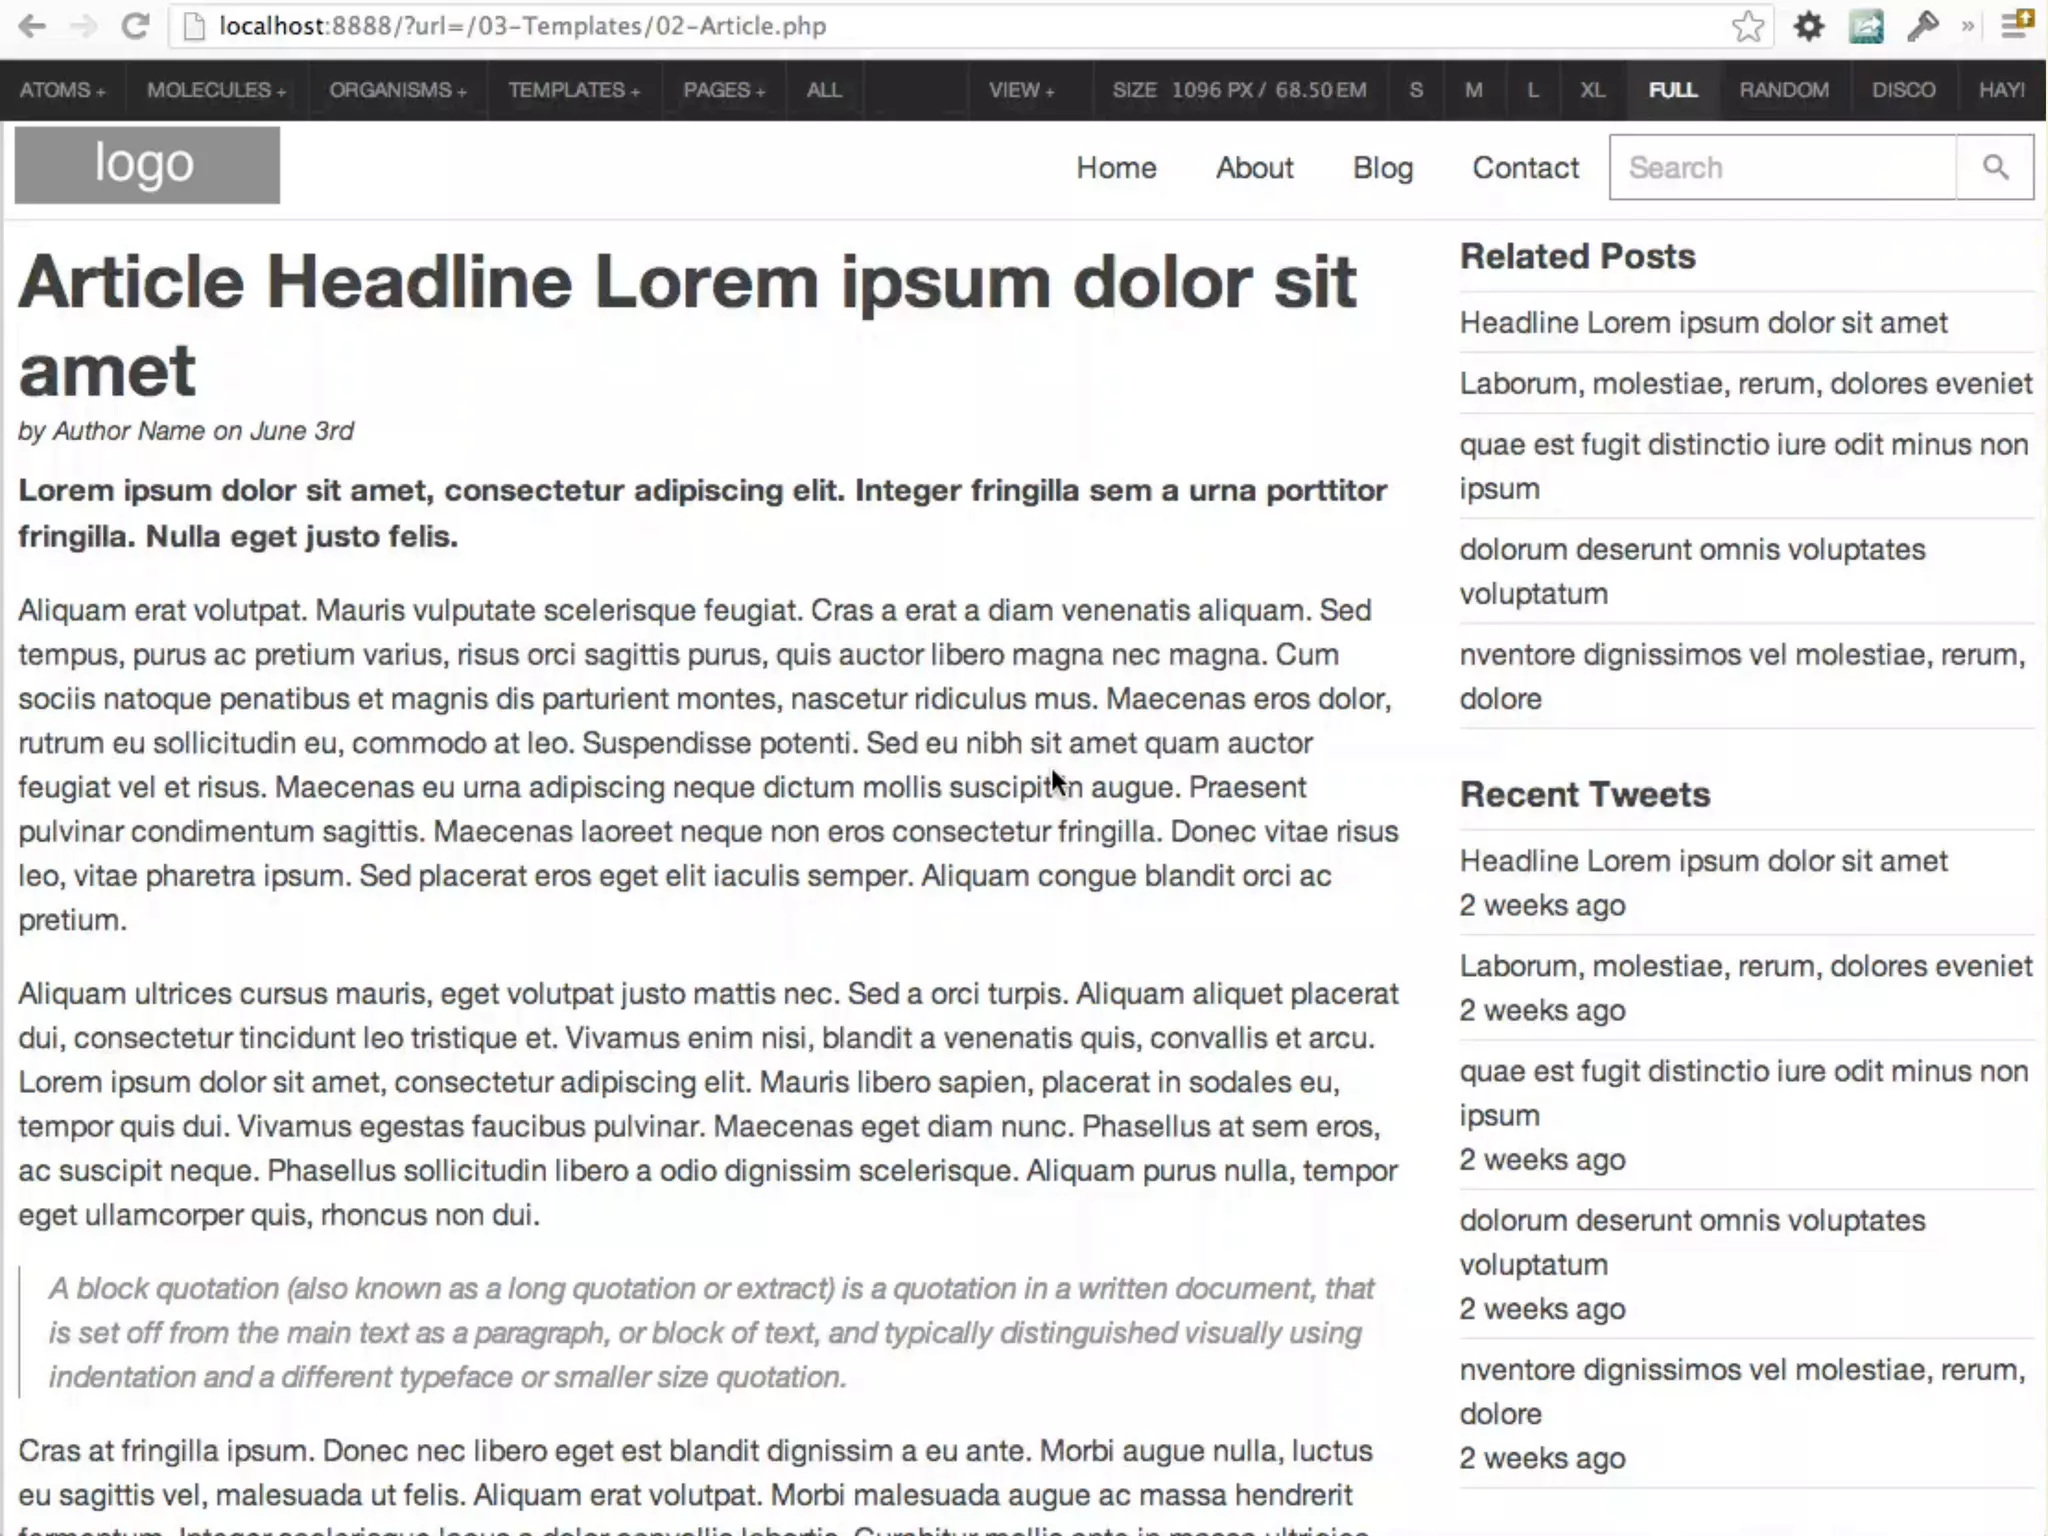This screenshot has width=2048, height=1536.
Task: Click the key extension icon
Action: coord(1922,26)
